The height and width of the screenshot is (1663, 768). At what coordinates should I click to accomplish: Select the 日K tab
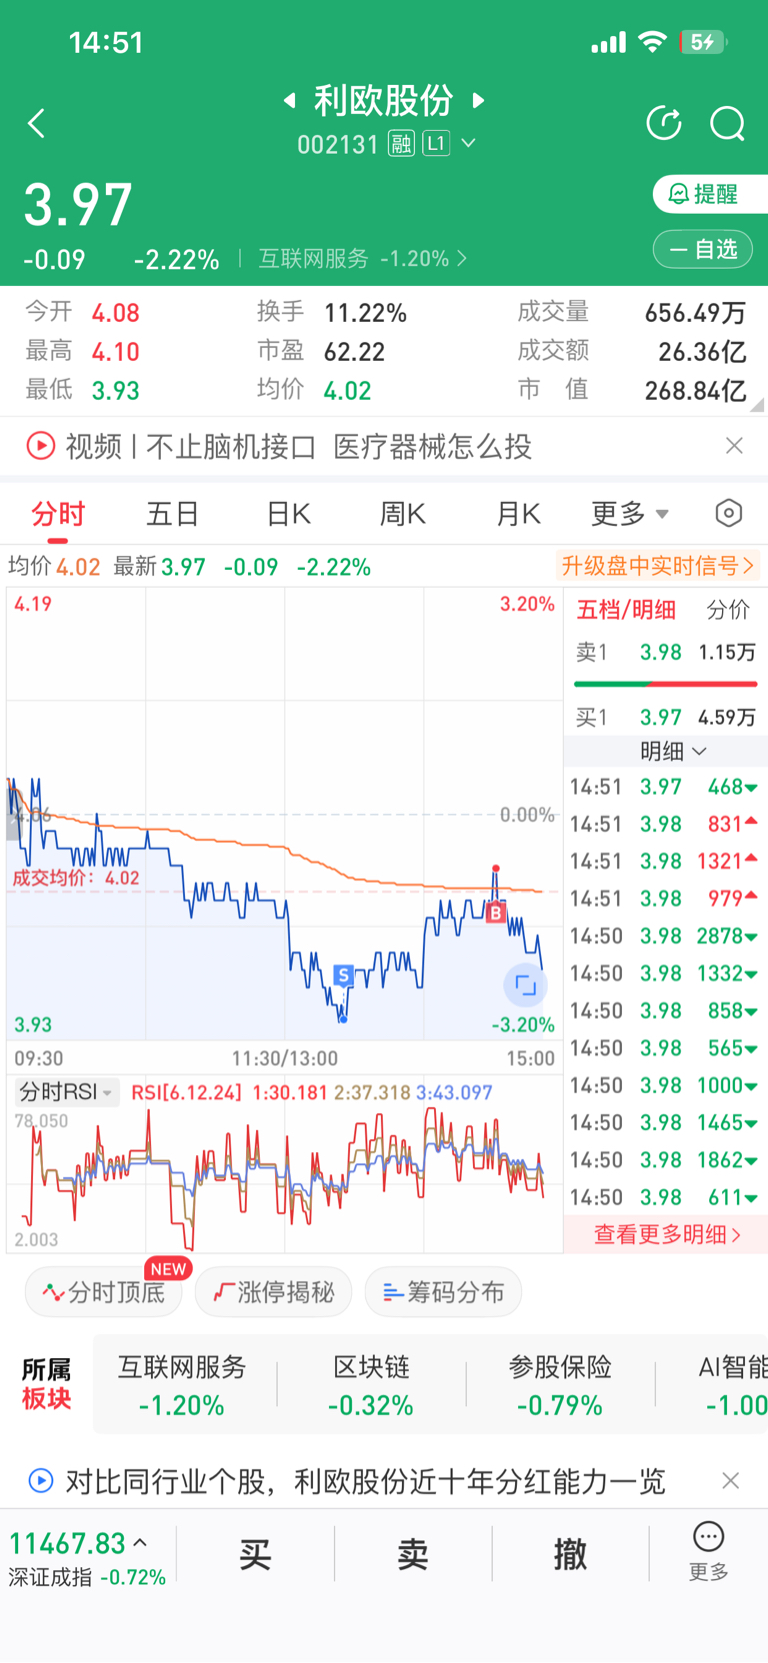tap(288, 514)
